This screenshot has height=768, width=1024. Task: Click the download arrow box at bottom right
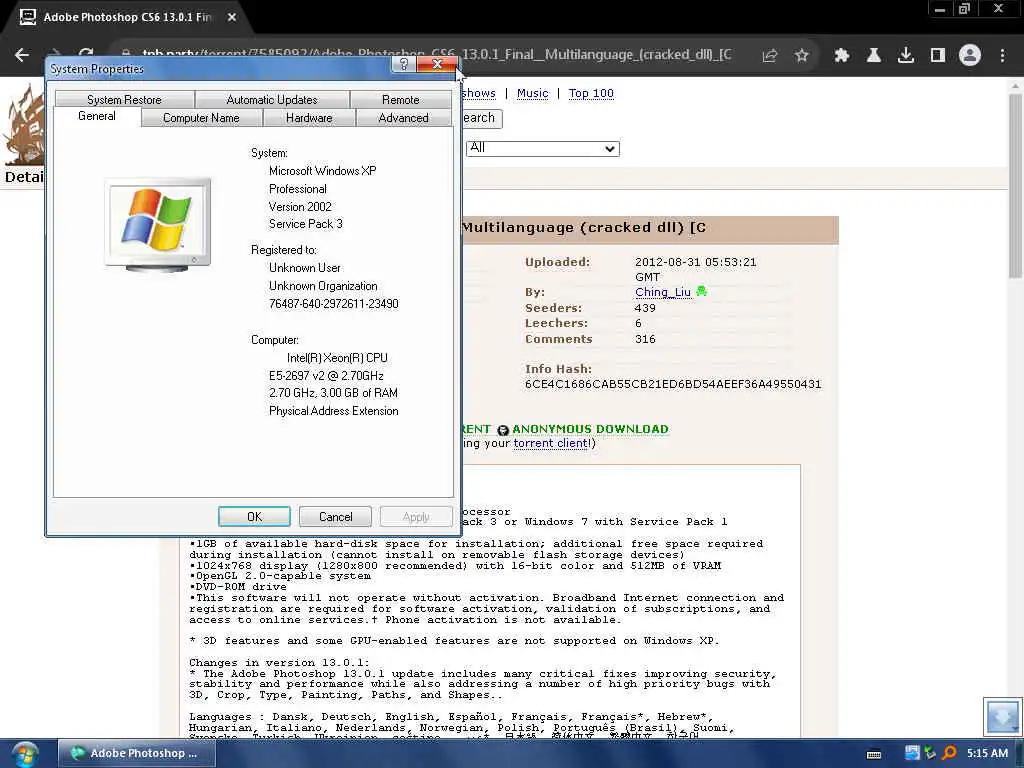[x=1002, y=716]
